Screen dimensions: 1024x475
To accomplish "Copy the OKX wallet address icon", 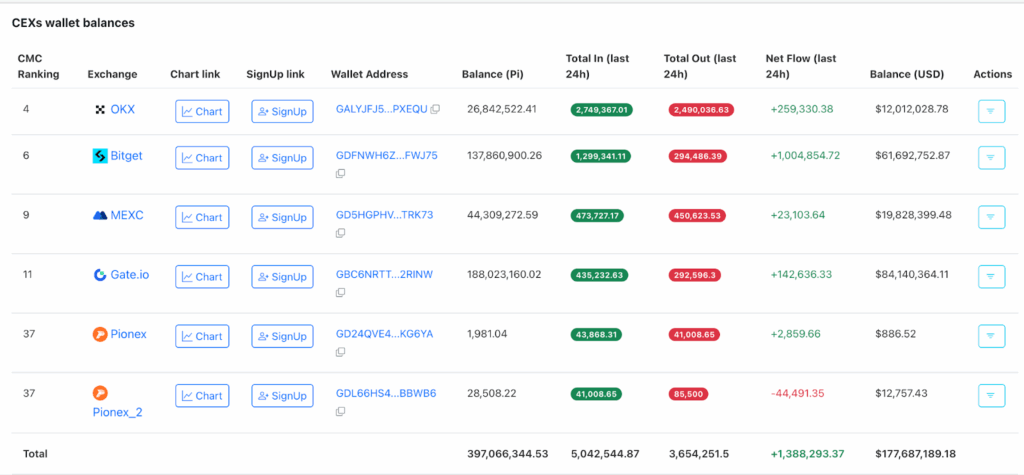I will point(435,109).
